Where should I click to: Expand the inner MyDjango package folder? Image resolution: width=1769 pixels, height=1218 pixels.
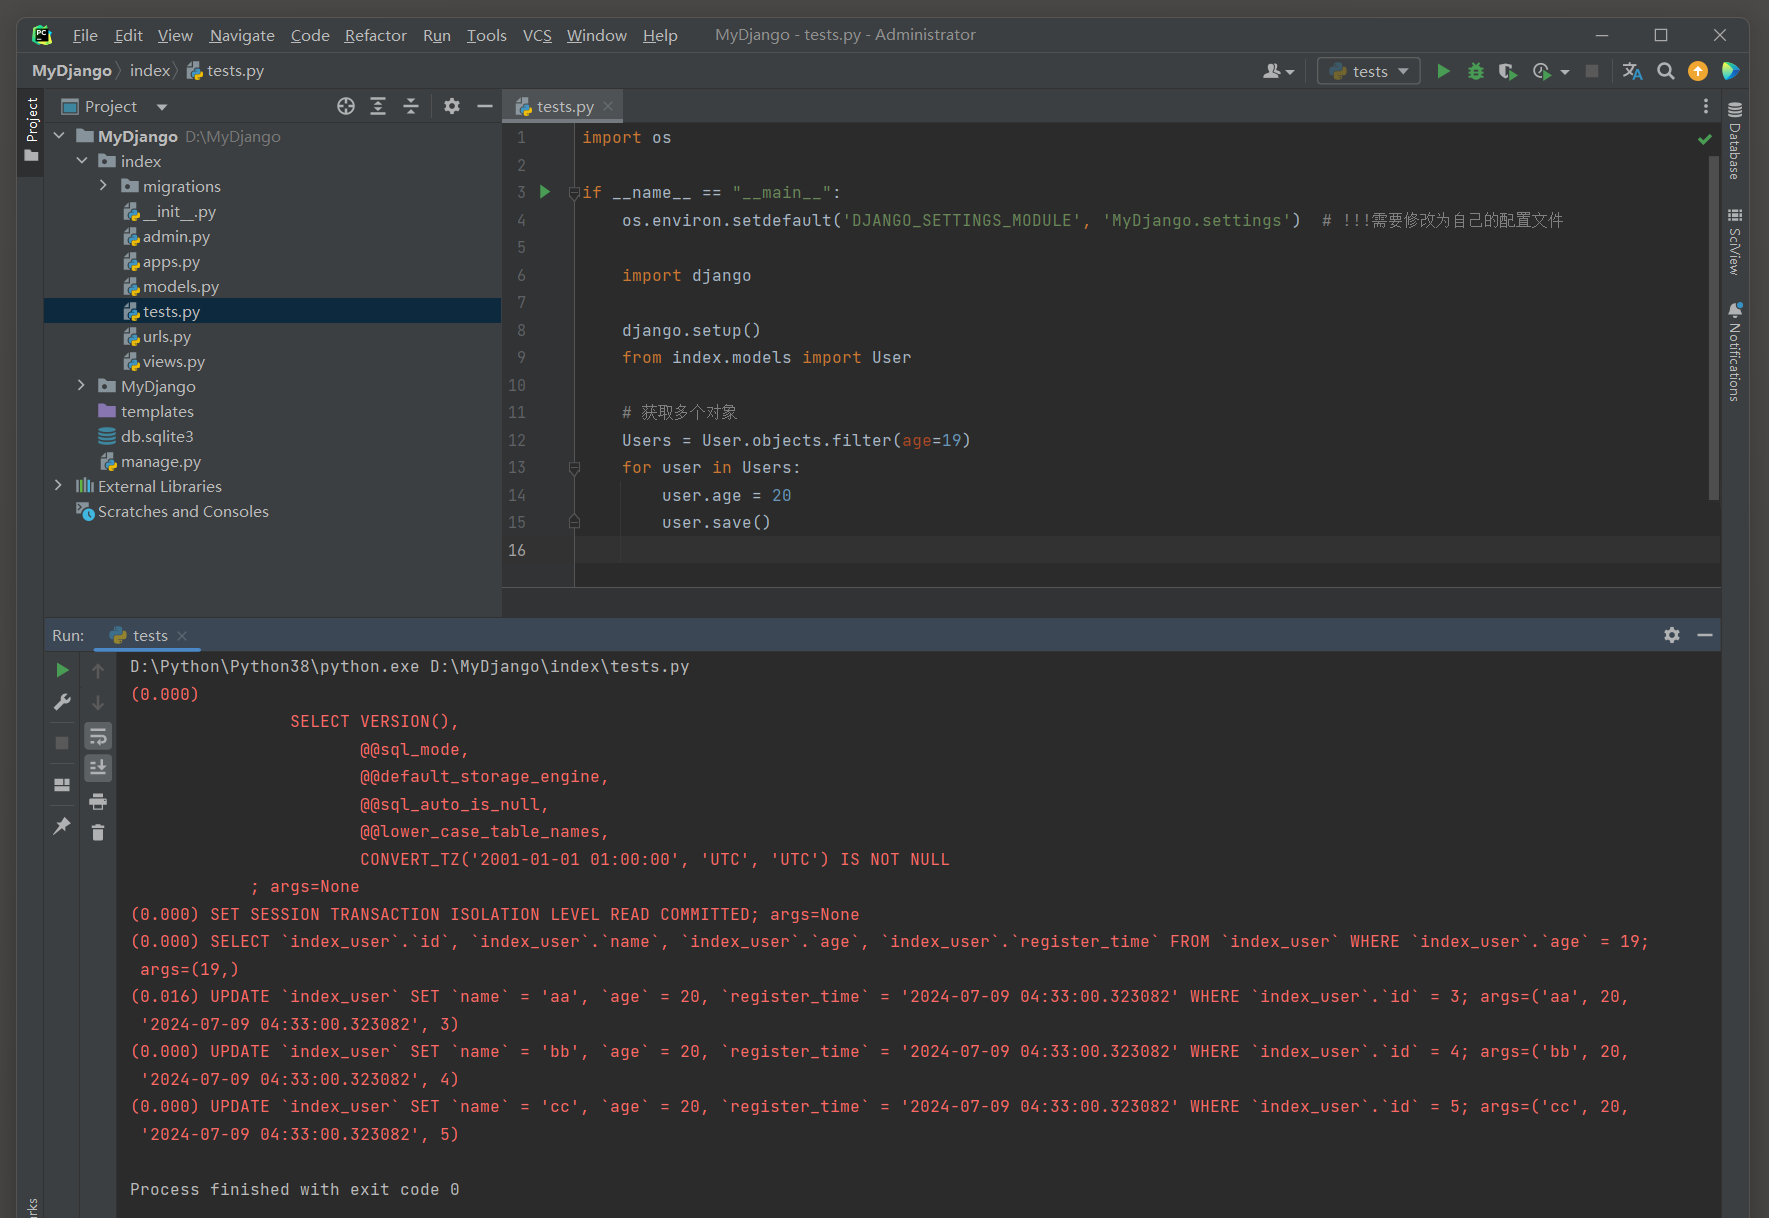point(81,386)
